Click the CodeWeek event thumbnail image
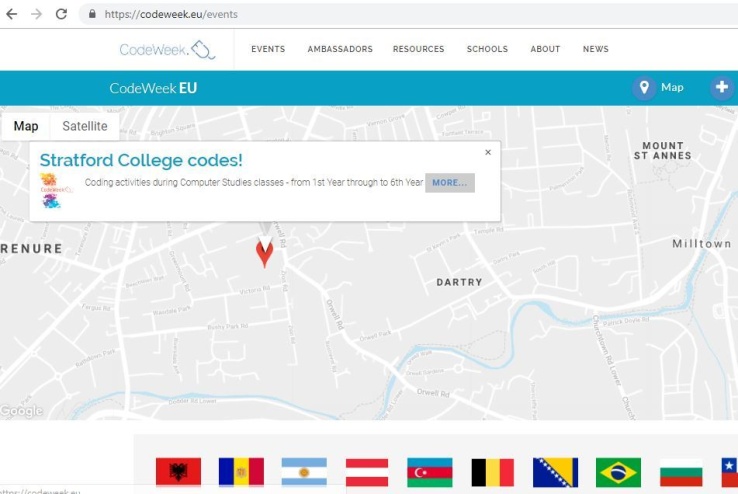 (56, 191)
